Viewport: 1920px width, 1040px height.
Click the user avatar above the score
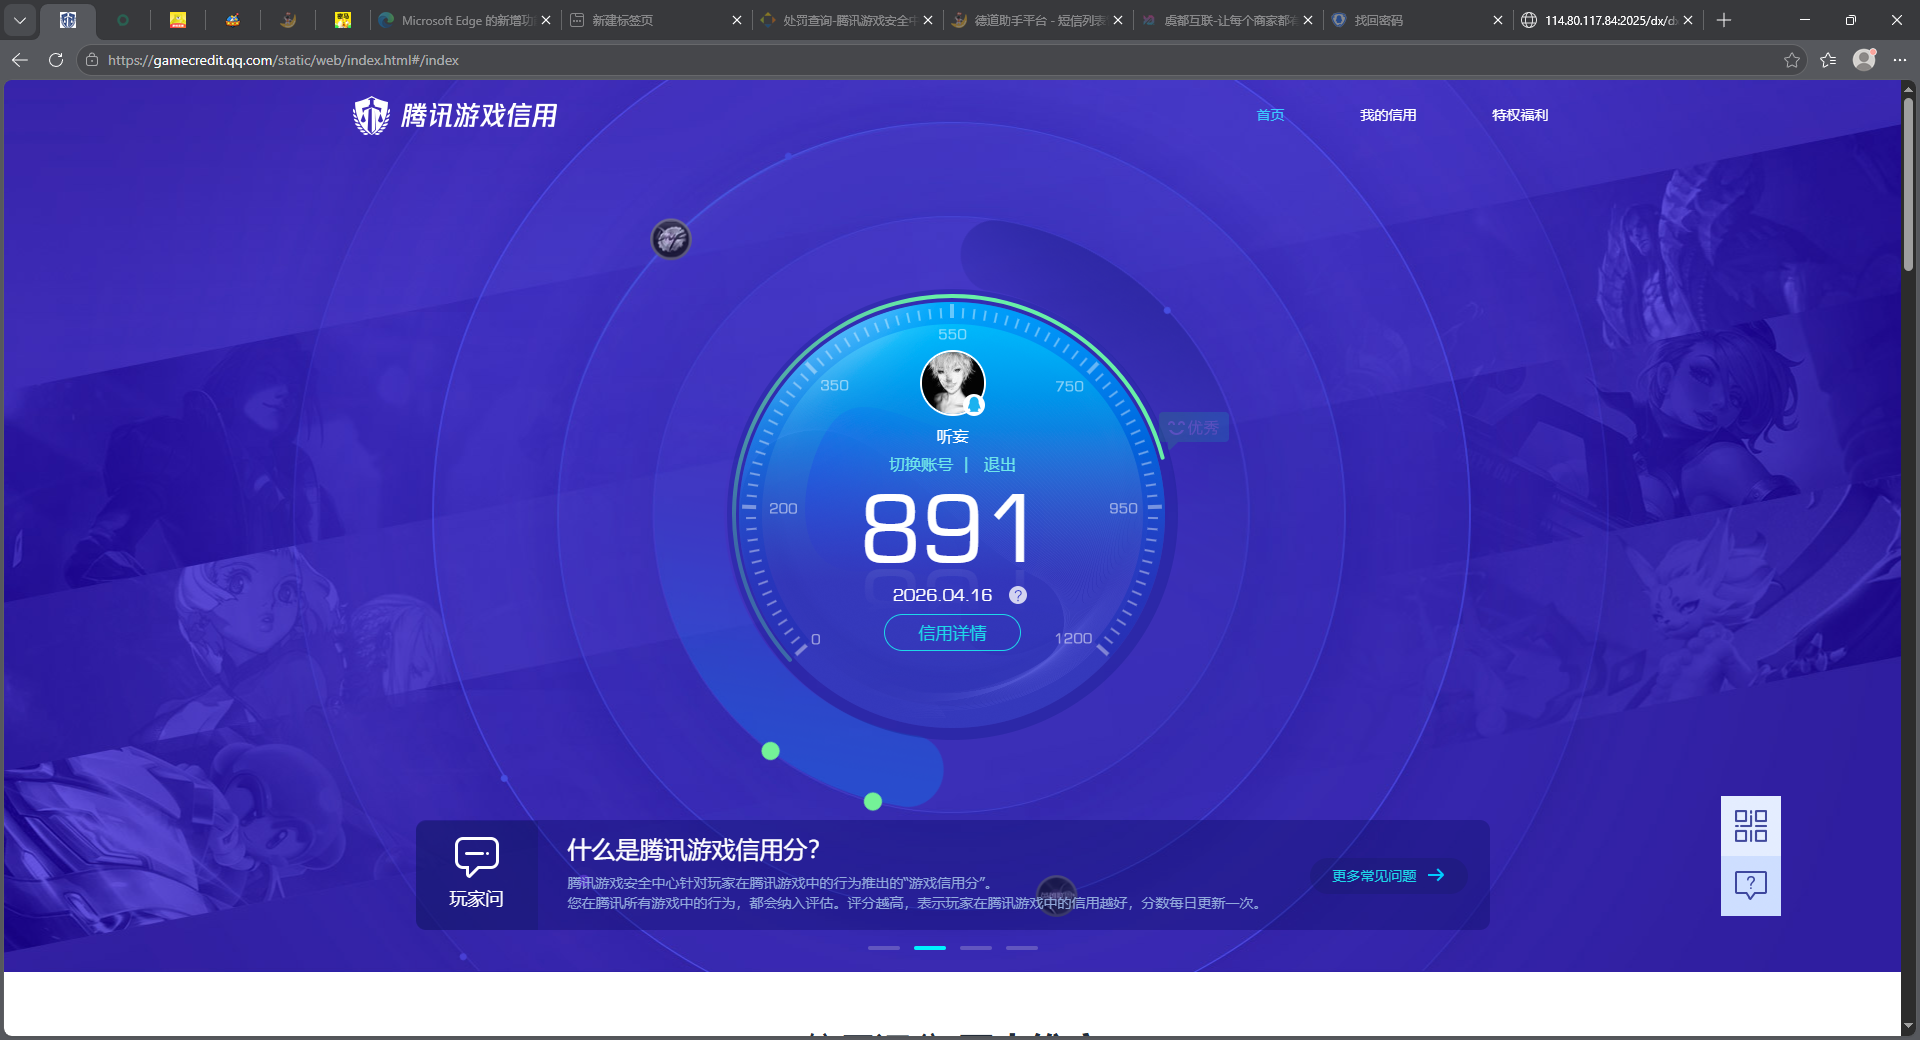click(x=950, y=383)
